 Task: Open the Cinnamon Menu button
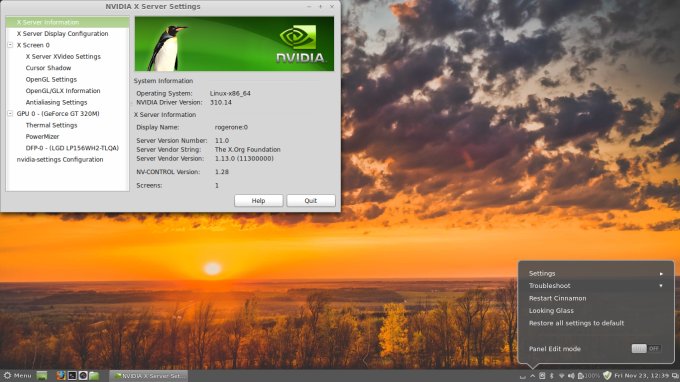tap(17, 375)
